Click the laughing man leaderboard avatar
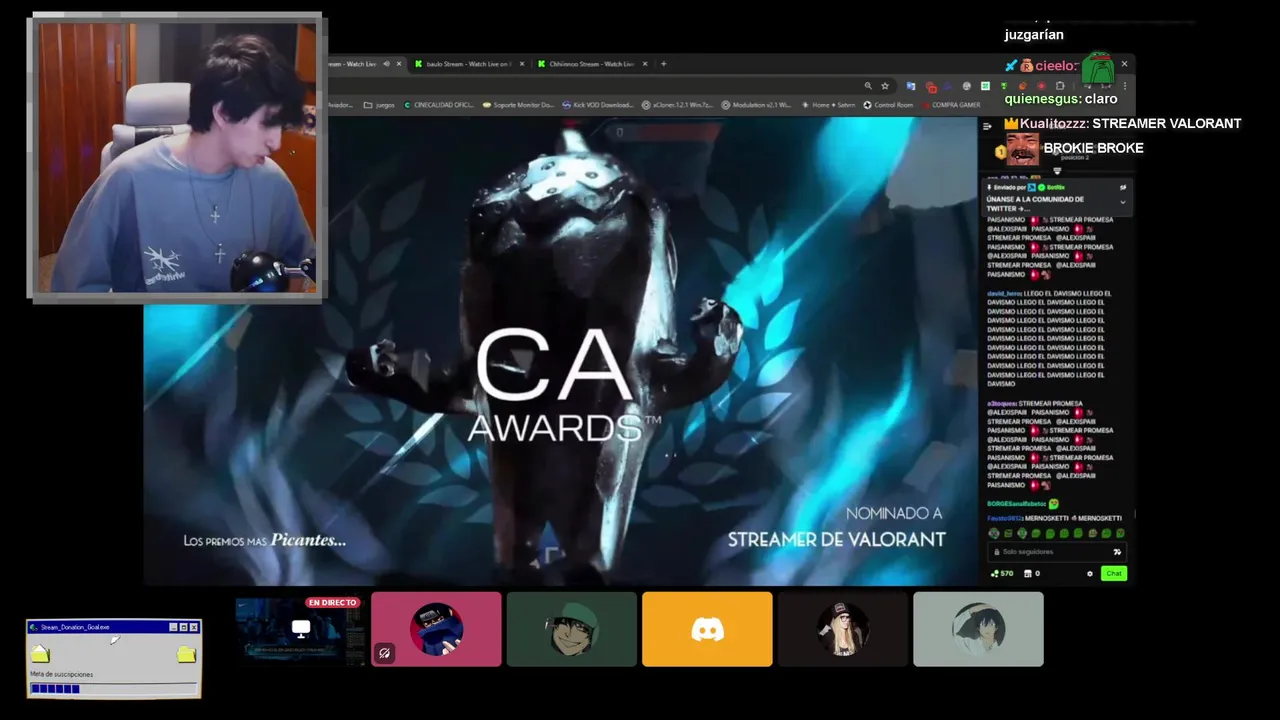1280x720 pixels. [1023, 150]
